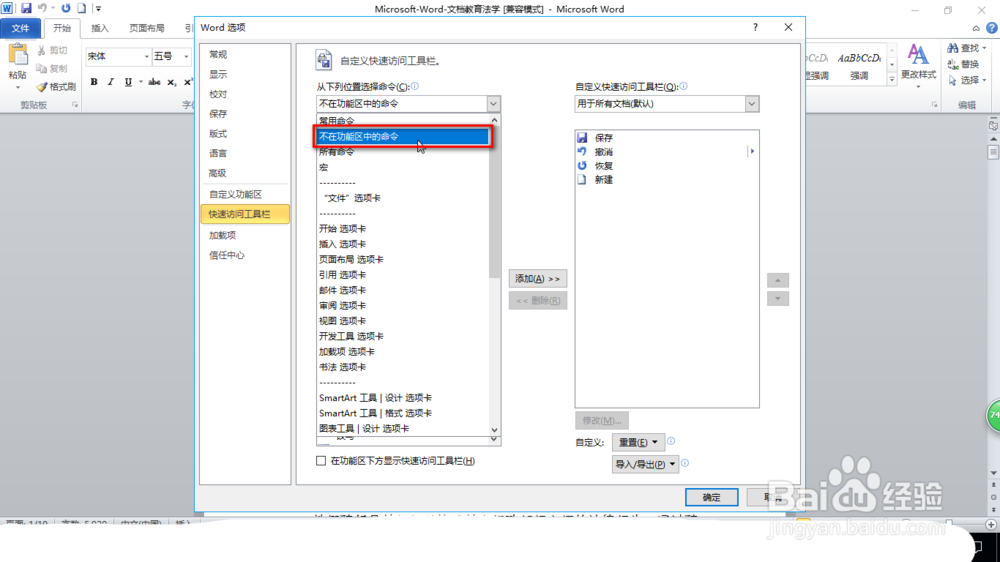Open the Import/Export dropdown button
The height and width of the screenshot is (562, 1000).
(645, 464)
